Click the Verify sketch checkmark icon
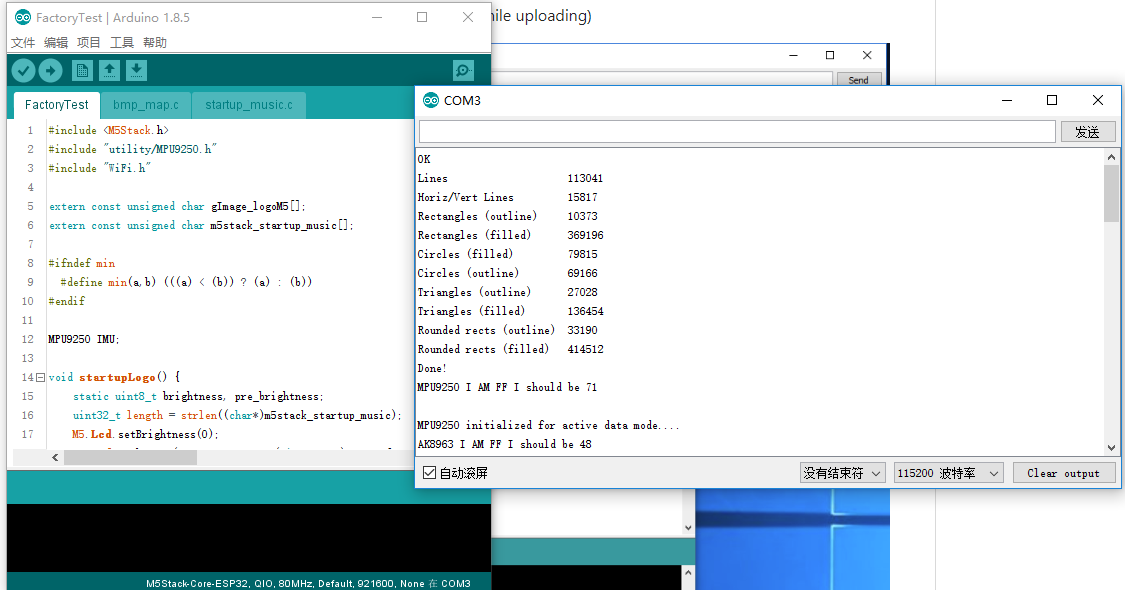The height and width of the screenshot is (590, 1125). (x=24, y=70)
